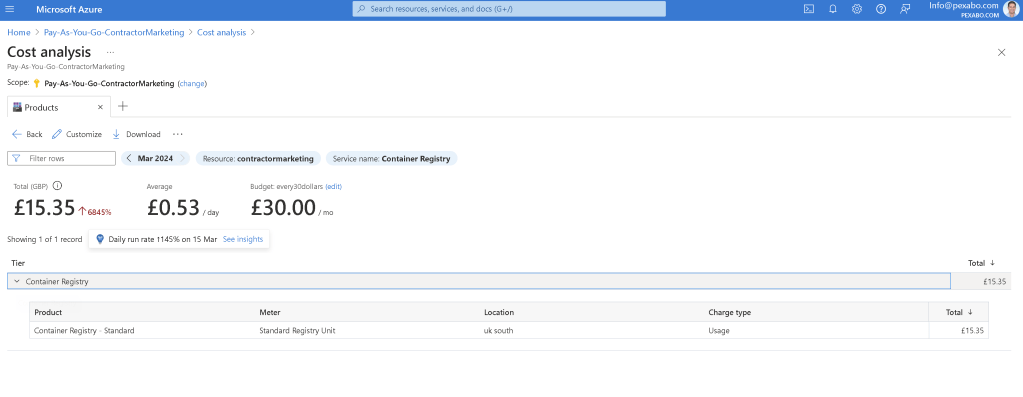Open portal settings gear
The width and height of the screenshot is (1023, 397).
click(x=857, y=9)
